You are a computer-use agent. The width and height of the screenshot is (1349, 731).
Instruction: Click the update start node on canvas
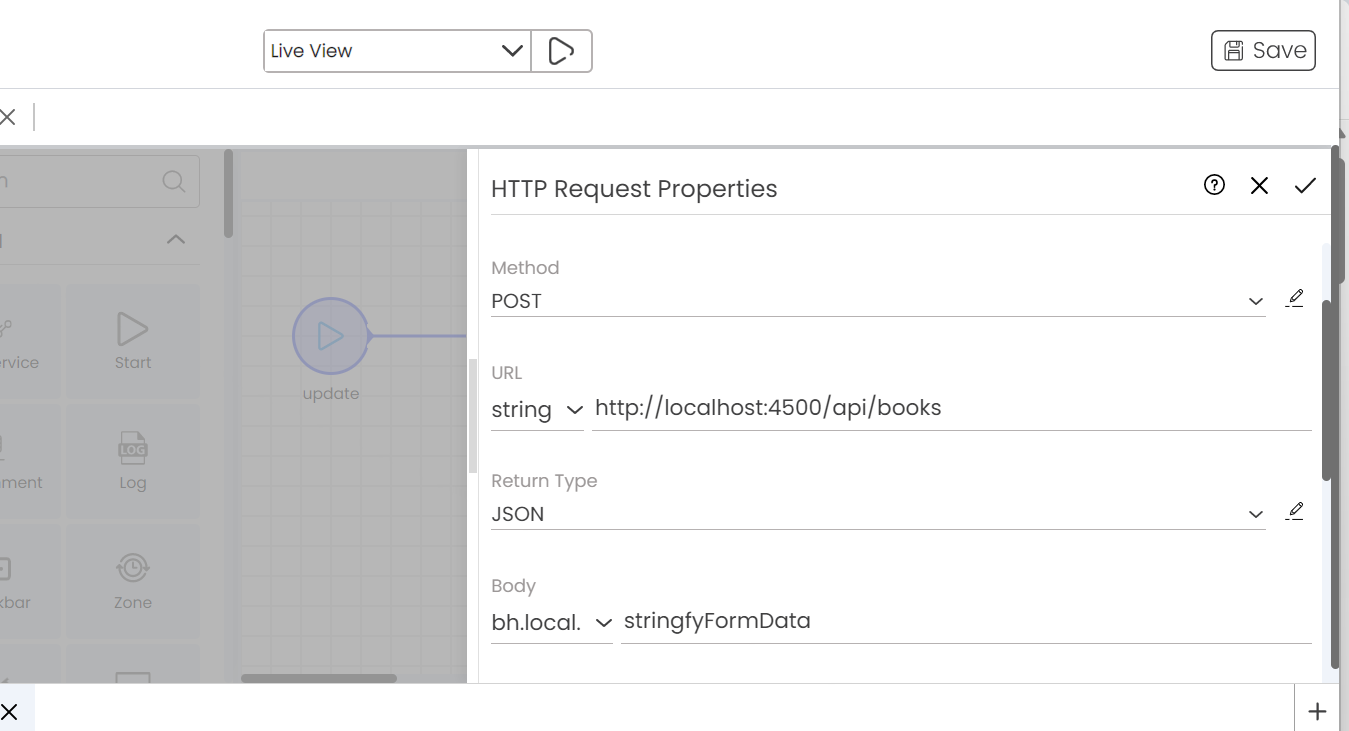tap(331, 336)
